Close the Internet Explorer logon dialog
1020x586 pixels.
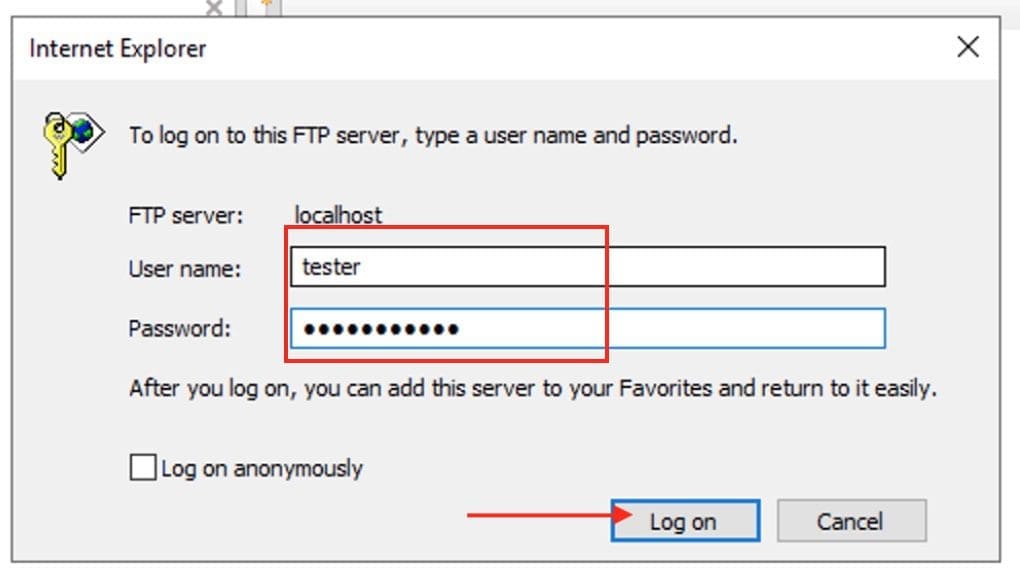[x=967, y=47]
